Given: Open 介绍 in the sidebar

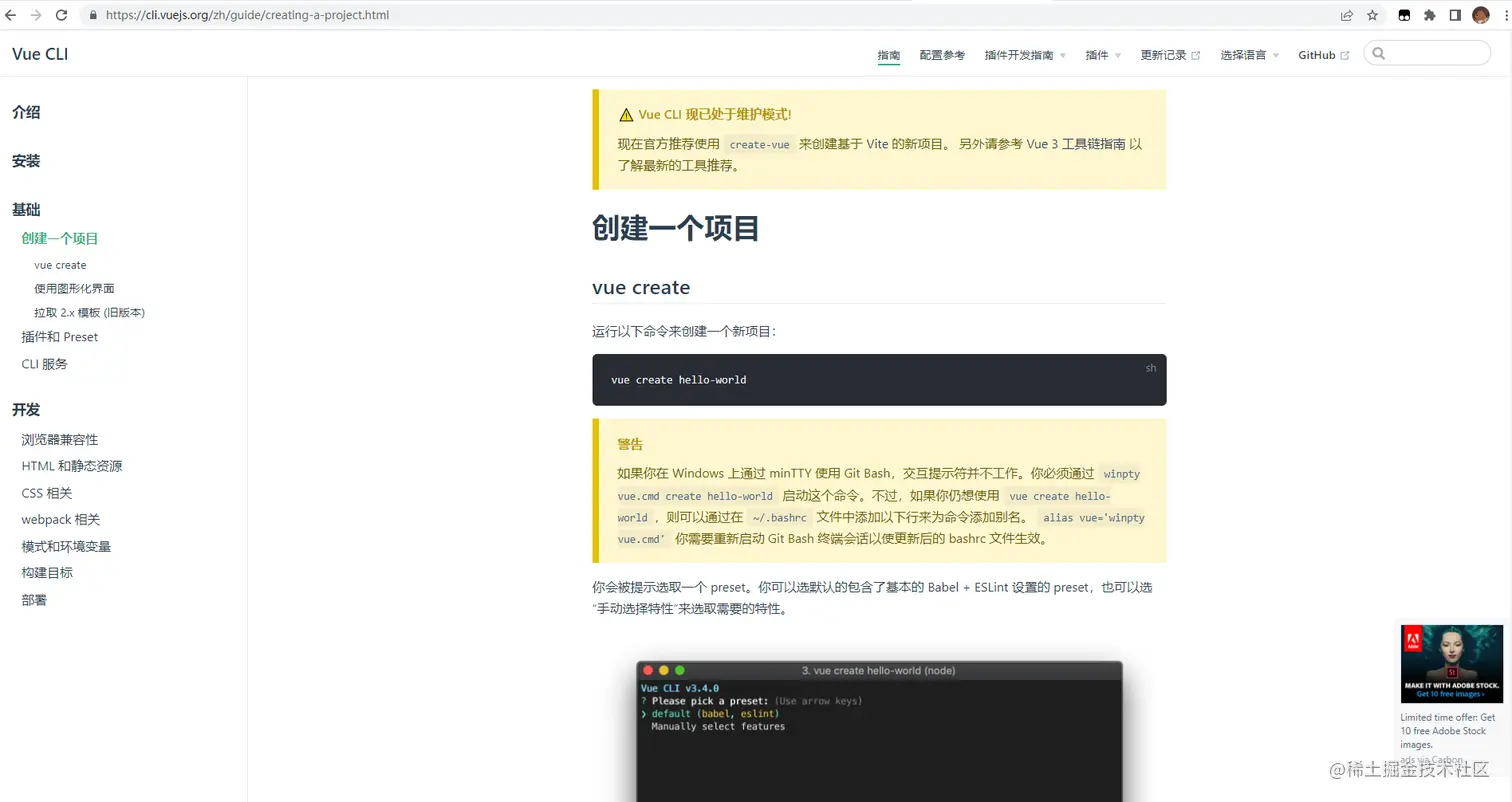Looking at the screenshot, I should click(26, 113).
